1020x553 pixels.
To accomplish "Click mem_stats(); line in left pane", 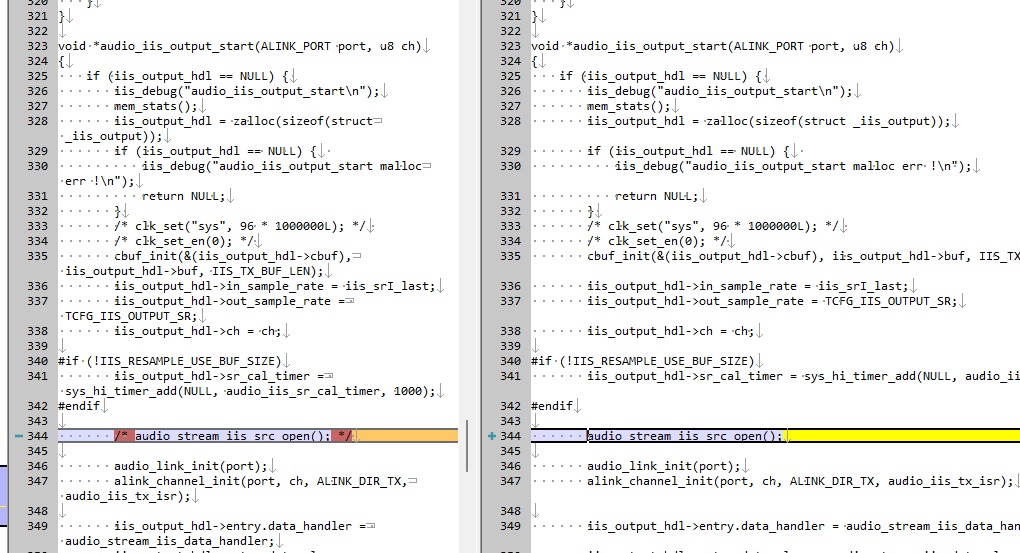I will [156, 106].
